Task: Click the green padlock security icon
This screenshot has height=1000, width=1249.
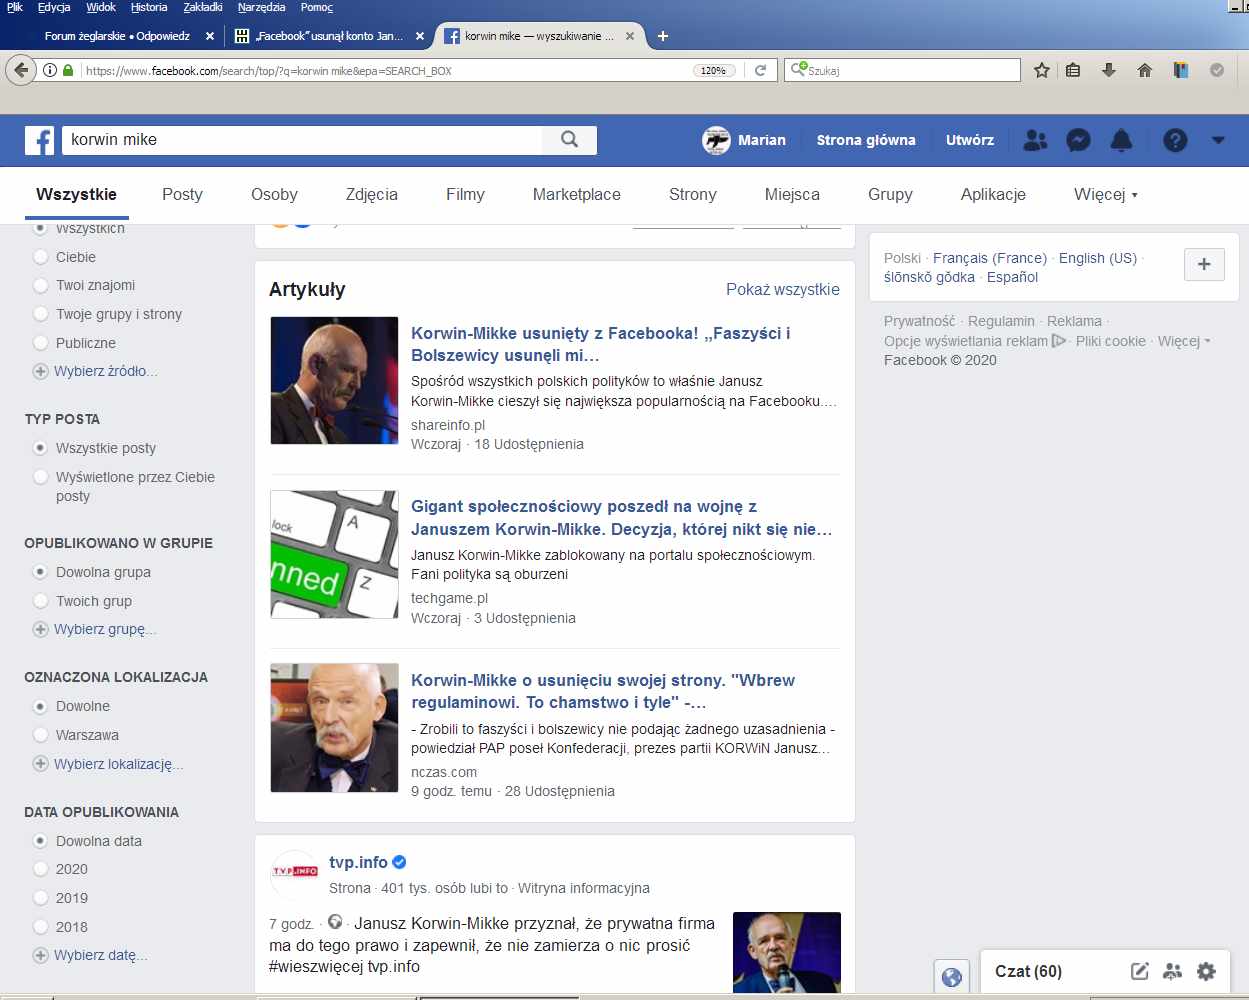Action: click(x=68, y=70)
